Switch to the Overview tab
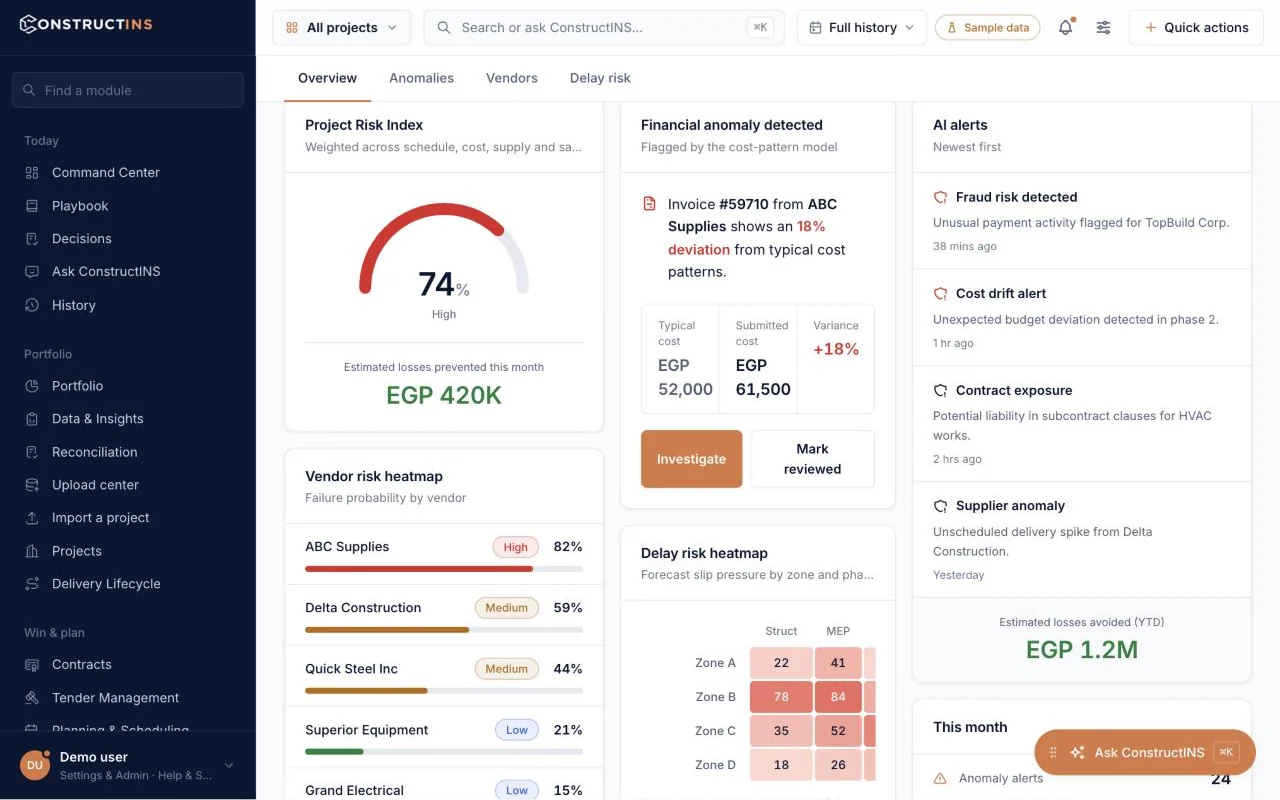Viewport: 1280px width, 800px height. point(327,78)
